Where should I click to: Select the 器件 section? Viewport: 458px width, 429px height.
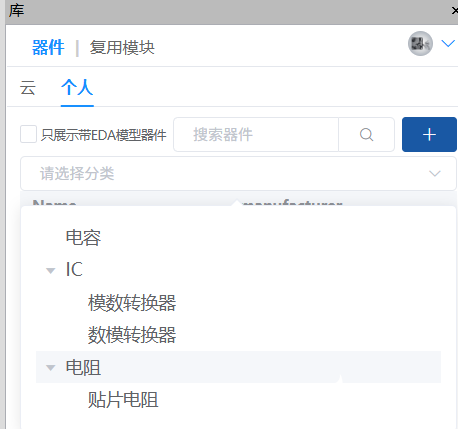click(48, 47)
